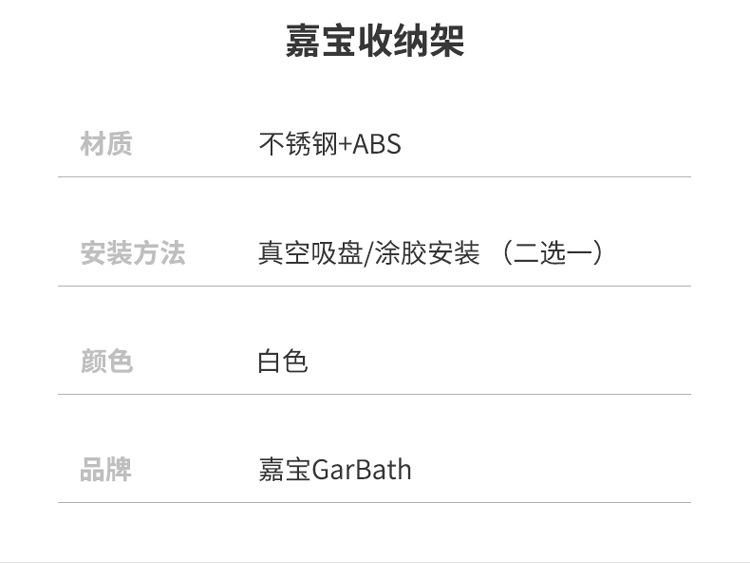Click the divider line under the 材质 row
Screen dimensions: 750x563
(374, 177)
